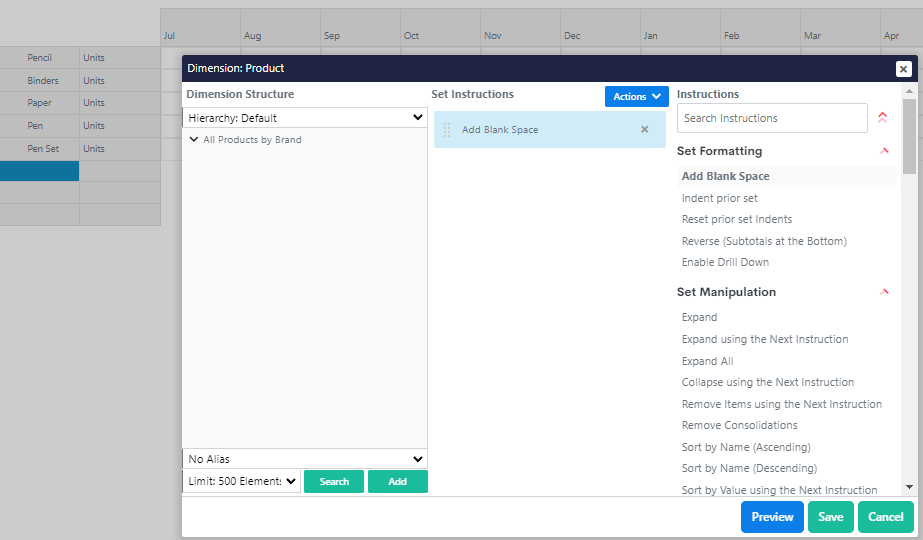
Task: Open the No Alias dropdown
Action: tap(305, 459)
